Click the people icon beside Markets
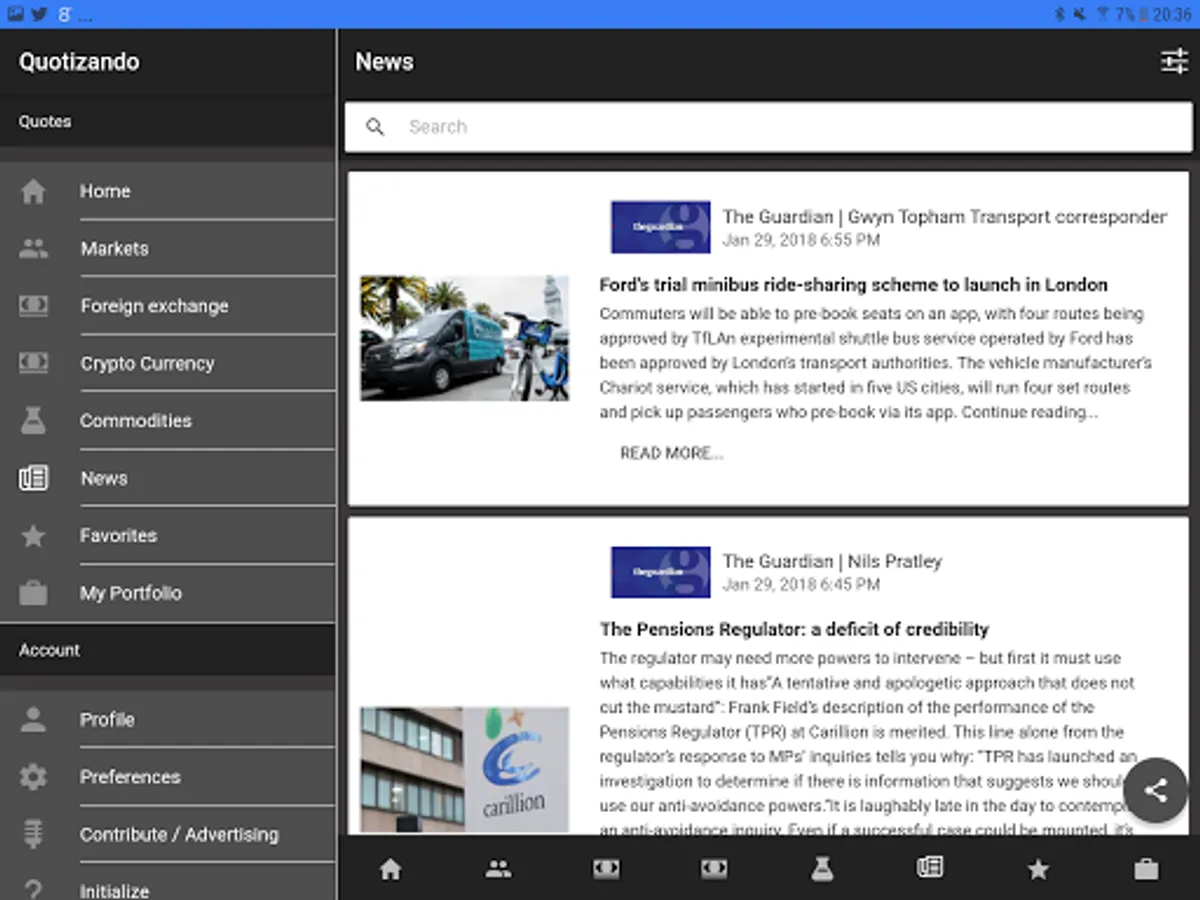 (33, 249)
